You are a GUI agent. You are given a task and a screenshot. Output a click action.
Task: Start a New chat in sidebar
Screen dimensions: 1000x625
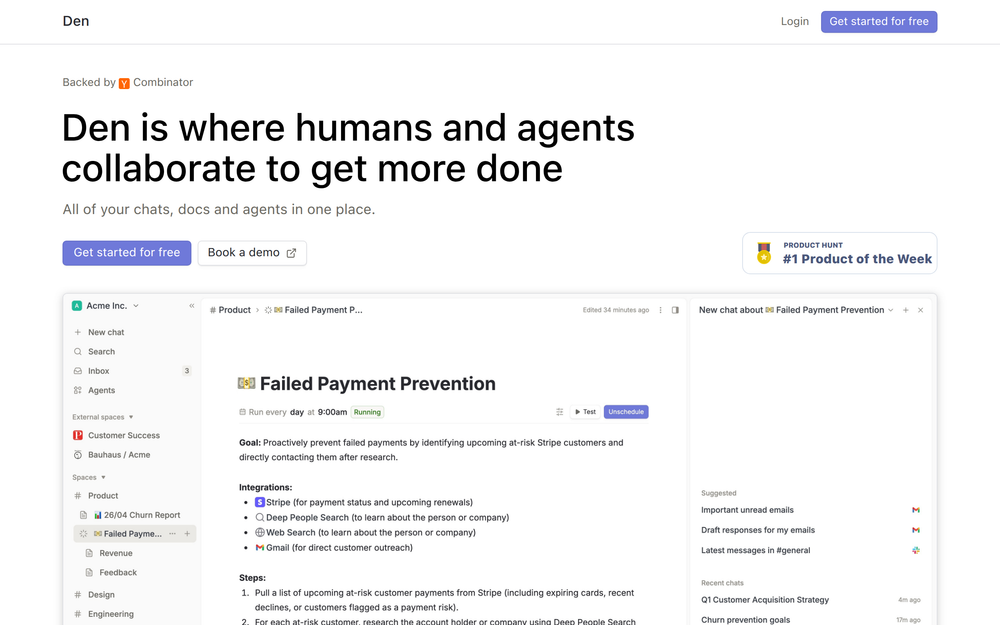[x=106, y=332]
